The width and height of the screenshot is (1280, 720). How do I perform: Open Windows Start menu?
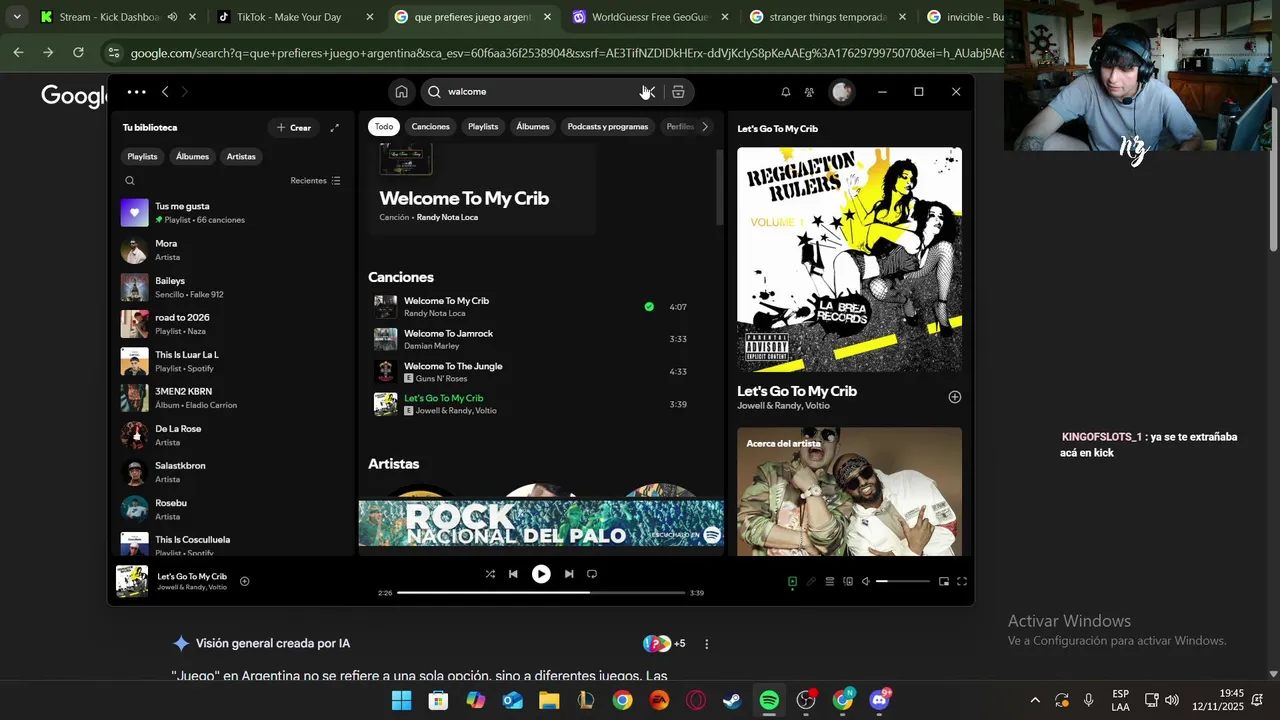[401, 700]
